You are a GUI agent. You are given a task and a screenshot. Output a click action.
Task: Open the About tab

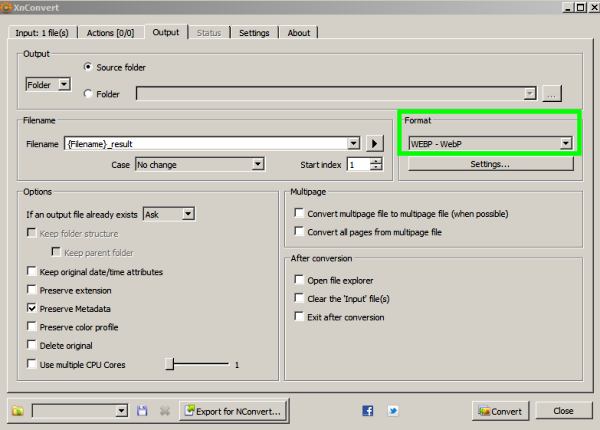tap(299, 33)
